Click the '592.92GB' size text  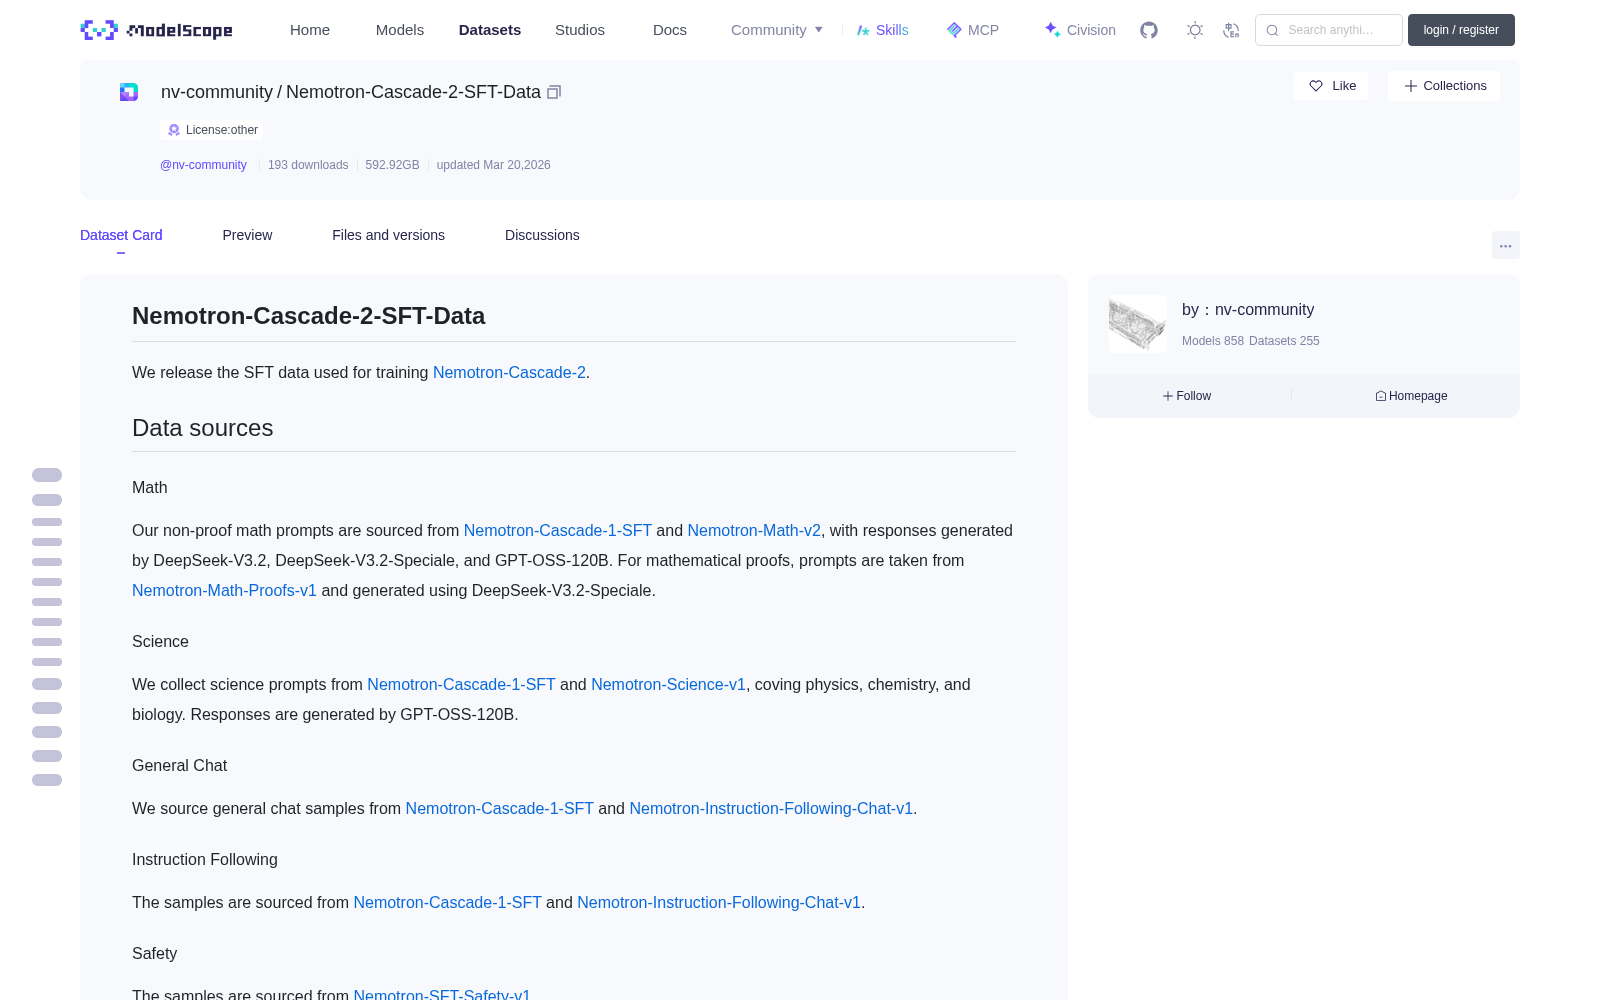[392, 165]
